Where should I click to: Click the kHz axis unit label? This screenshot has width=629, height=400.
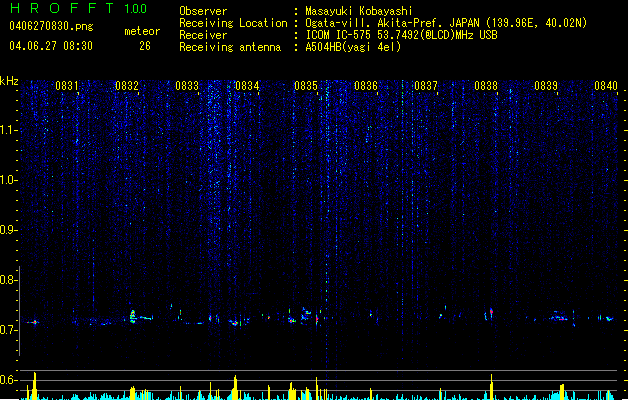click(9, 81)
